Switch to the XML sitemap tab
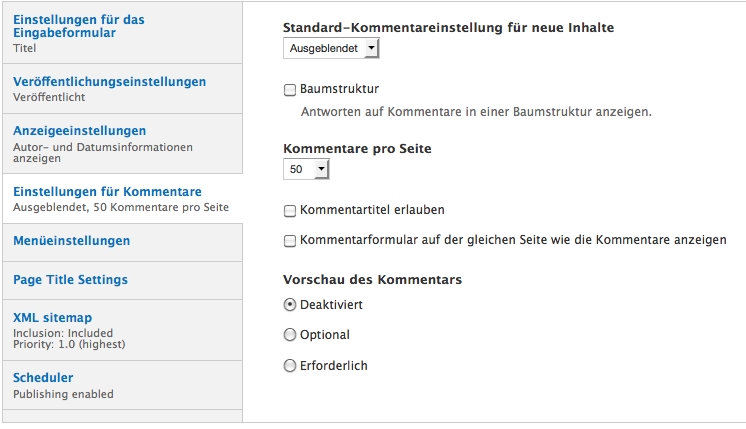This screenshot has height=429, width=746. tap(53, 318)
